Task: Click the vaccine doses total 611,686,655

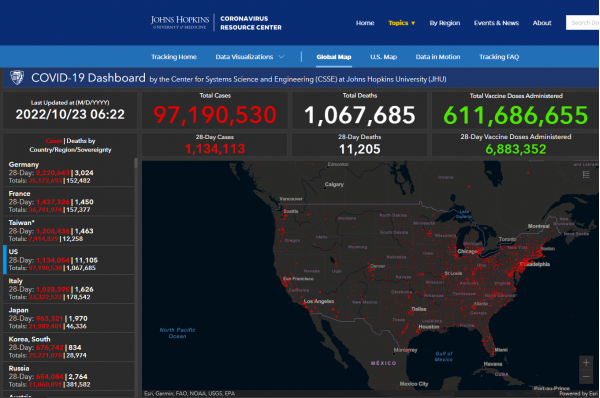Action: pos(515,115)
